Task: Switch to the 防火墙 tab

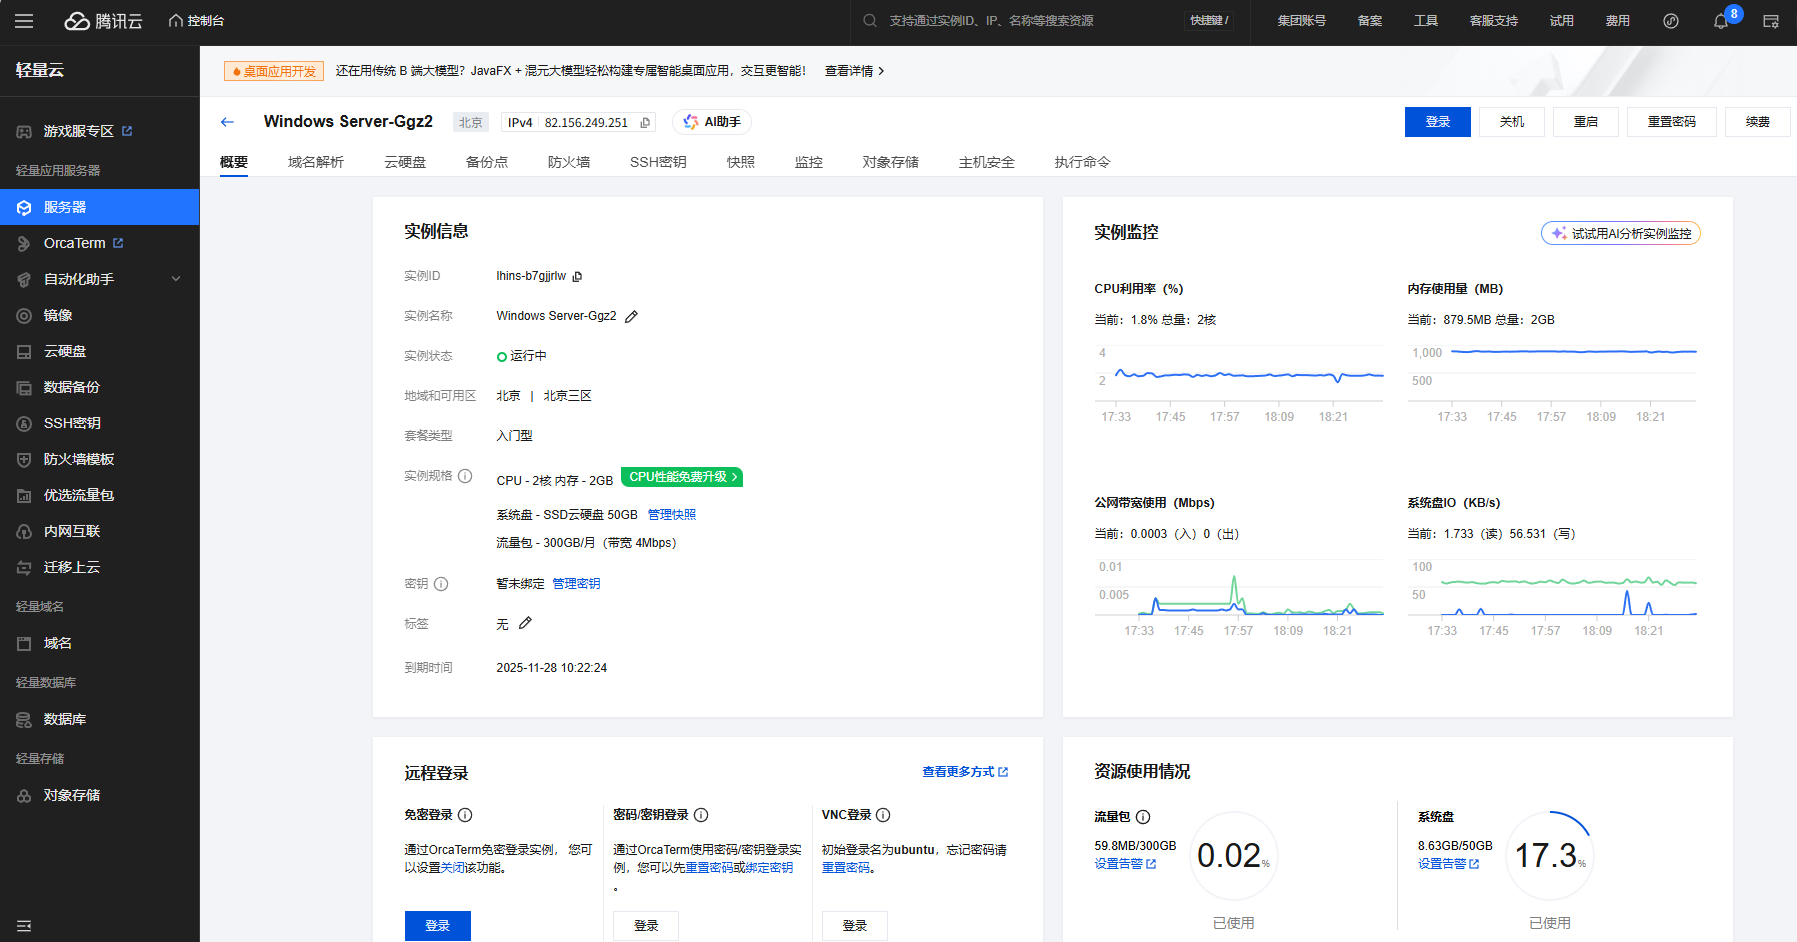Action: [569, 162]
